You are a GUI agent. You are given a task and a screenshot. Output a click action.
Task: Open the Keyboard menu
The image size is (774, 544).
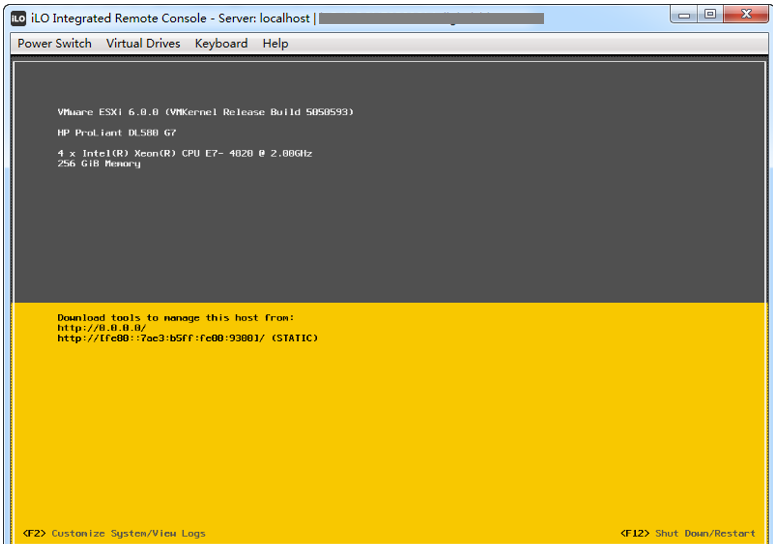point(221,43)
